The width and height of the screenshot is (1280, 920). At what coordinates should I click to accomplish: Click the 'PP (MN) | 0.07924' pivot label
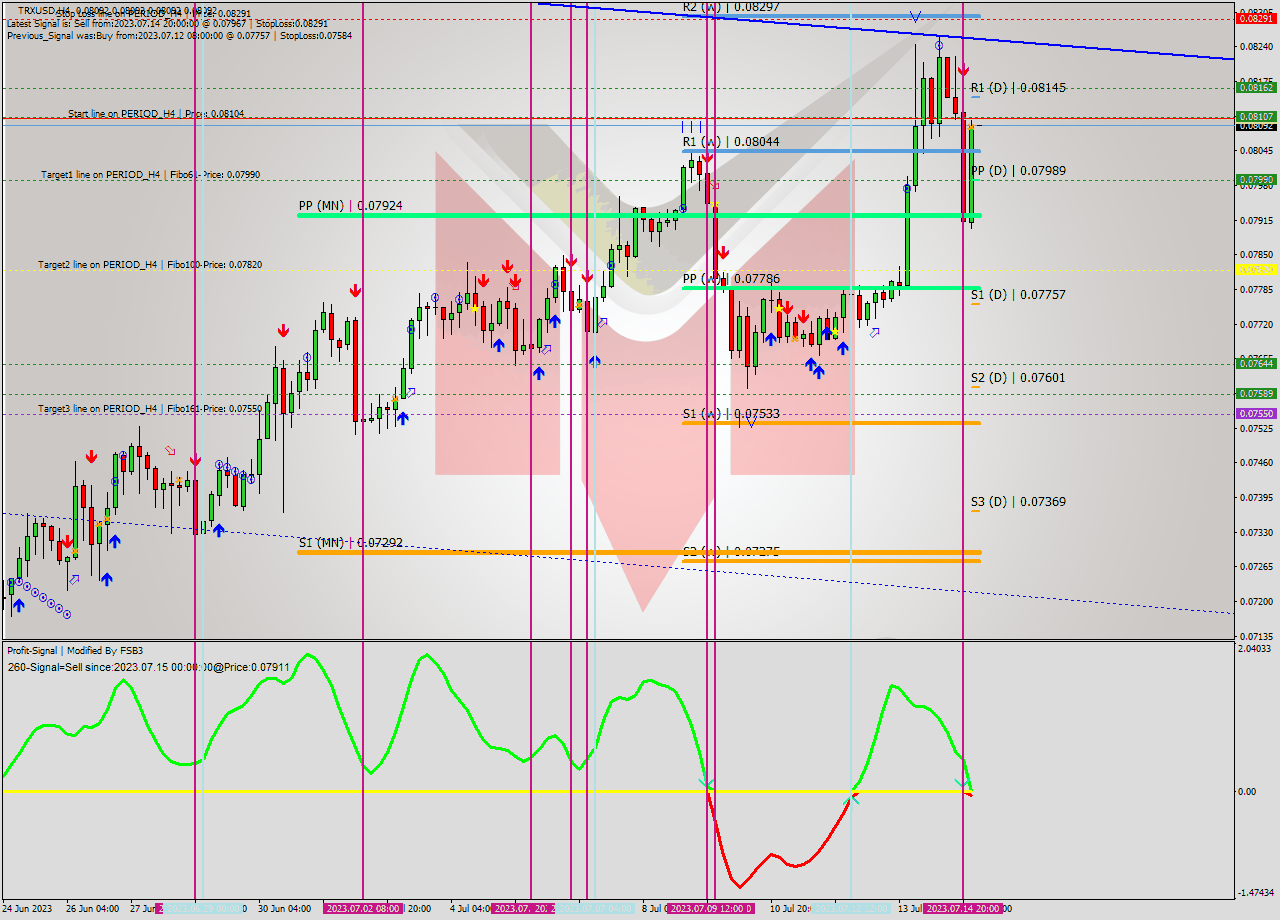click(x=350, y=206)
